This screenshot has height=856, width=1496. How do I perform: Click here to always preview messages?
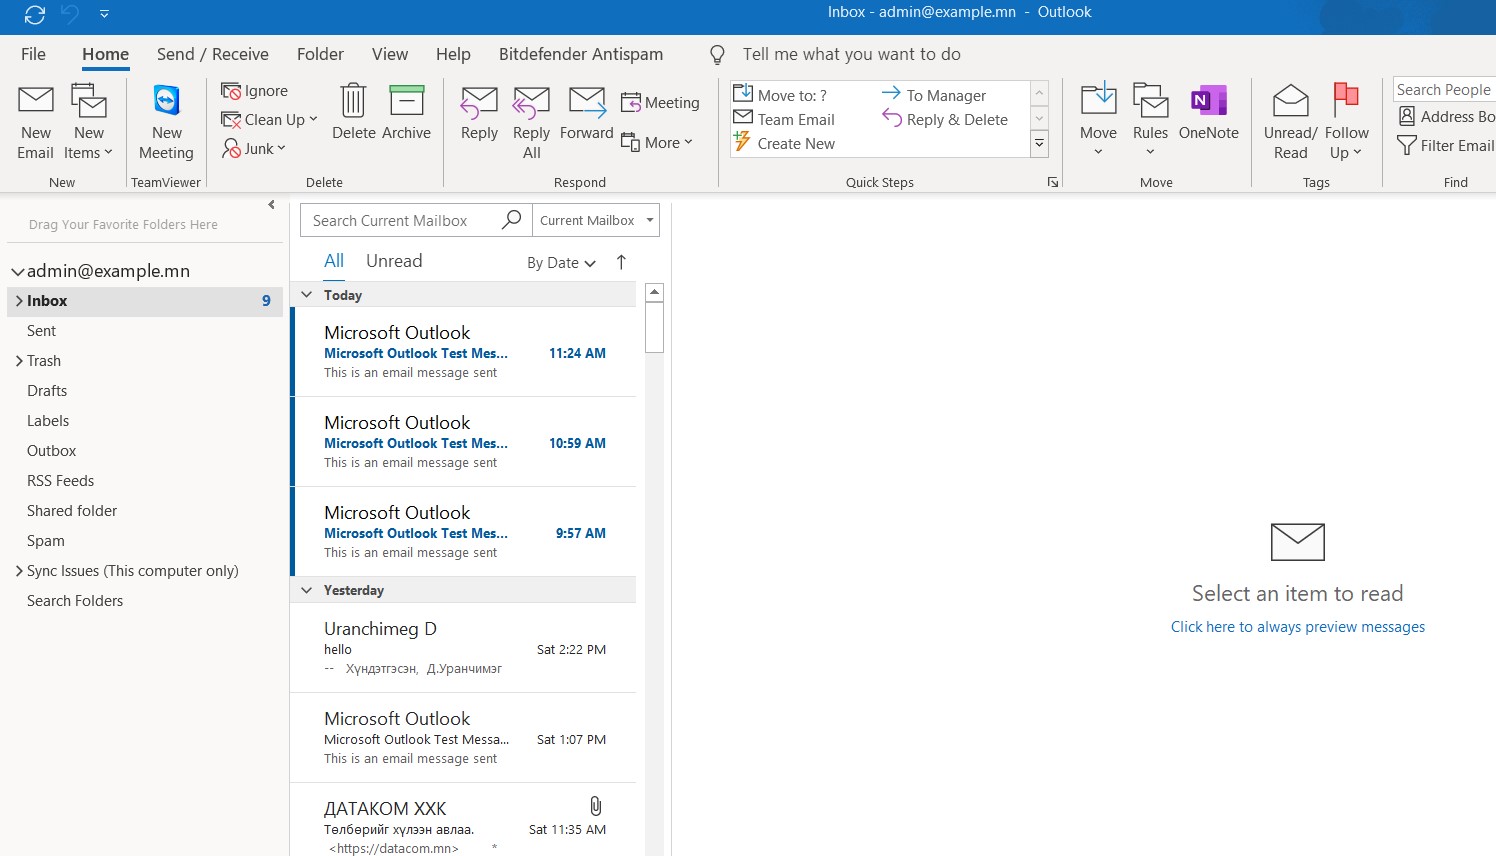click(1297, 627)
